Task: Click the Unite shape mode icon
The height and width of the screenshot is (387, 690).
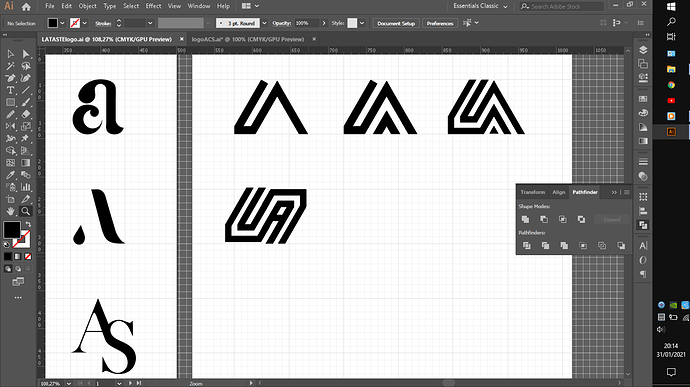Action: pyautogui.click(x=525, y=219)
